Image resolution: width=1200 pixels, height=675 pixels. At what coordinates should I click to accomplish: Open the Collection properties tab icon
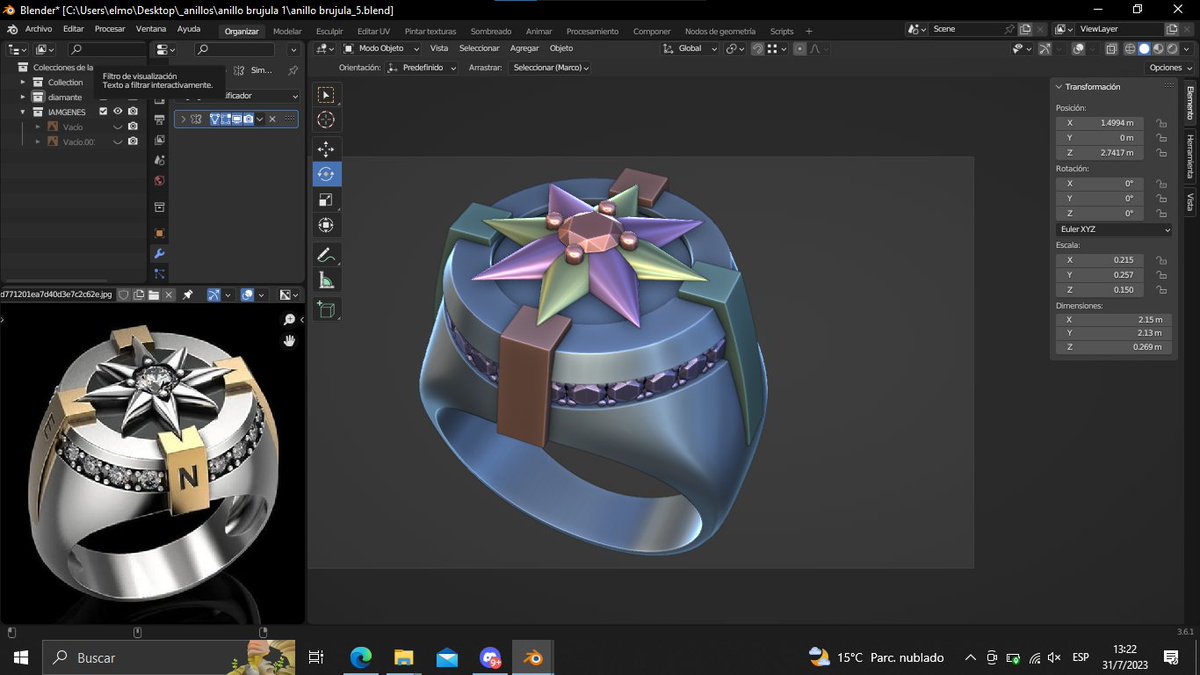tap(159, 207)
